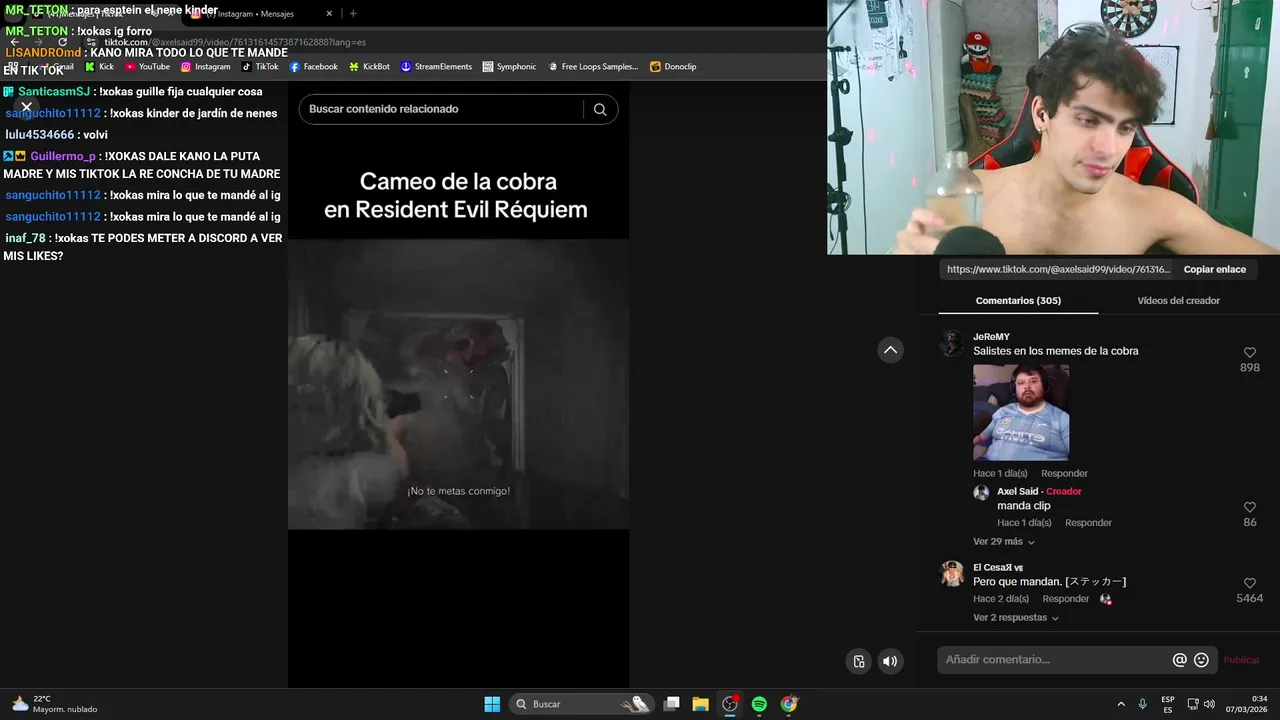1280x720 pixels.
Task: Go to previous video with up chevron
Action: pos(890,350)
